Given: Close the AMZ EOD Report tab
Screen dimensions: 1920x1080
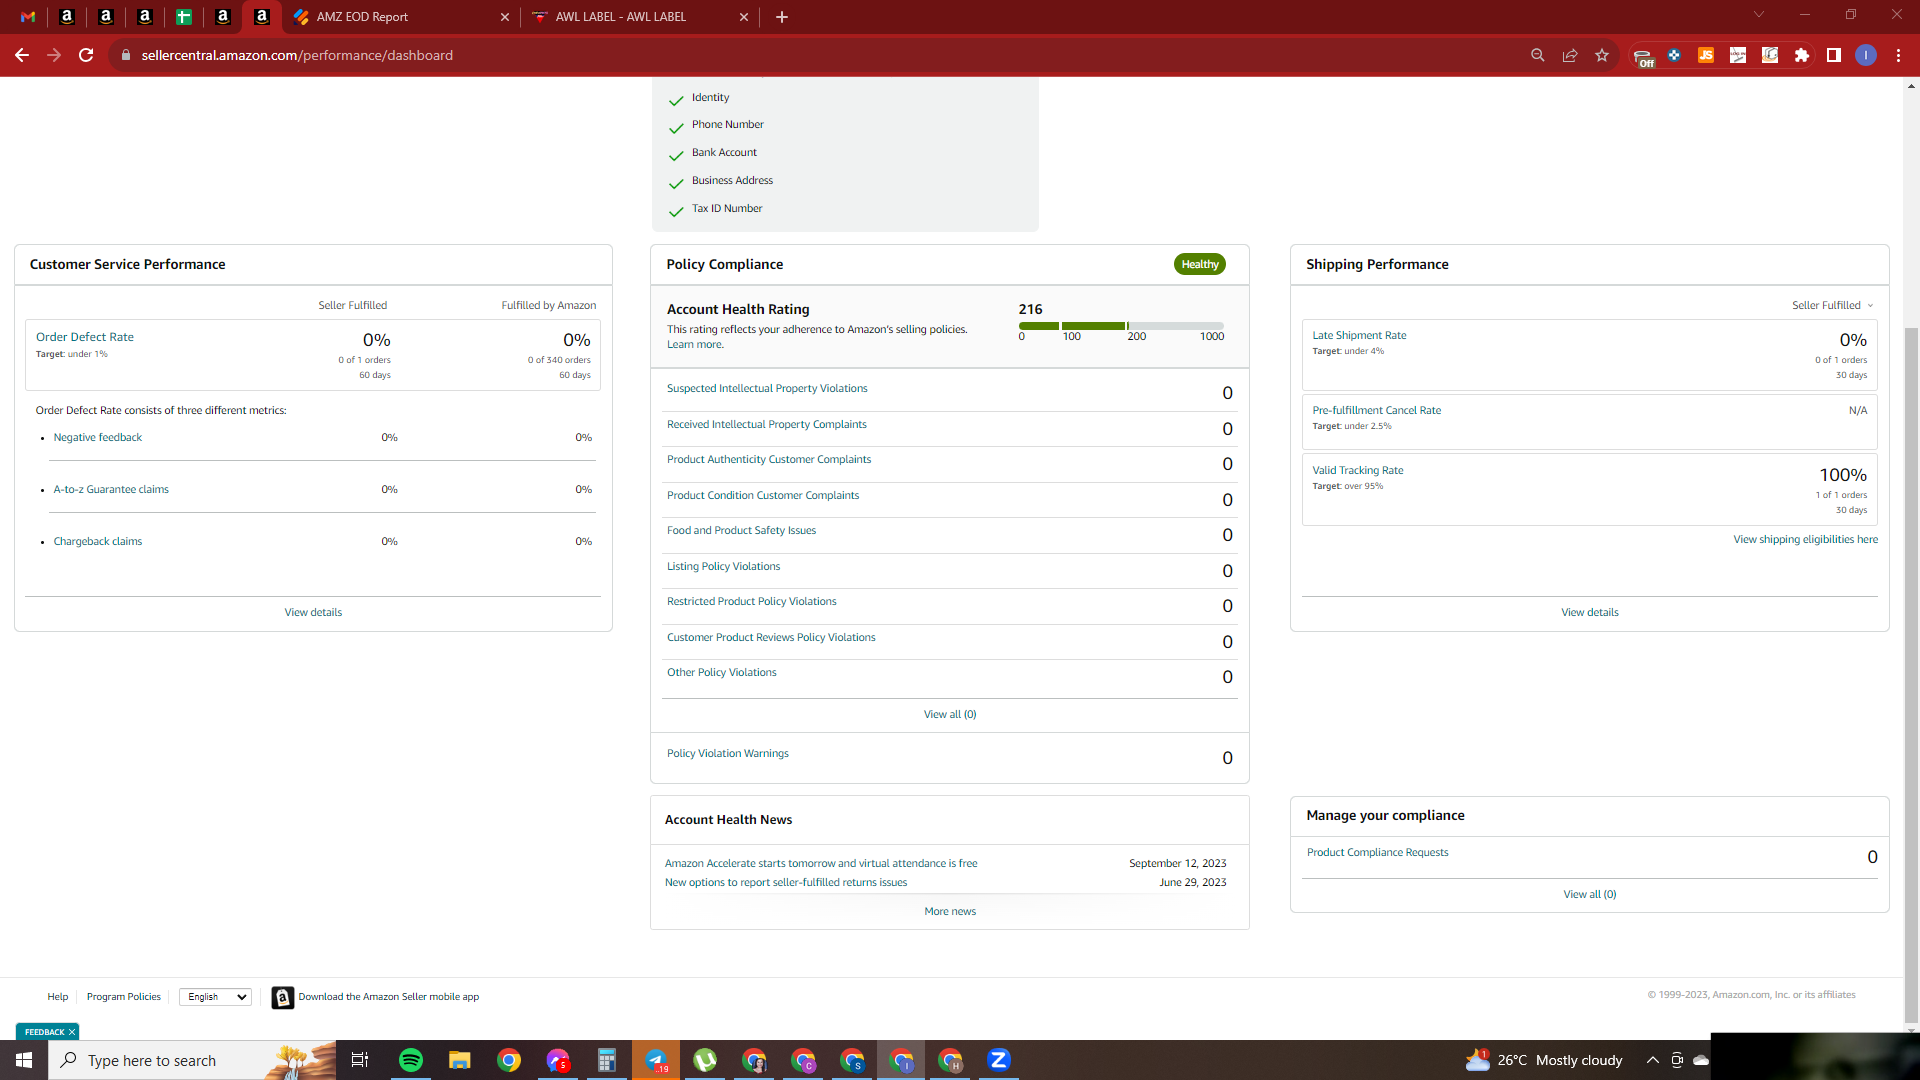Looking at the screenshot, I should pos(504,17).
